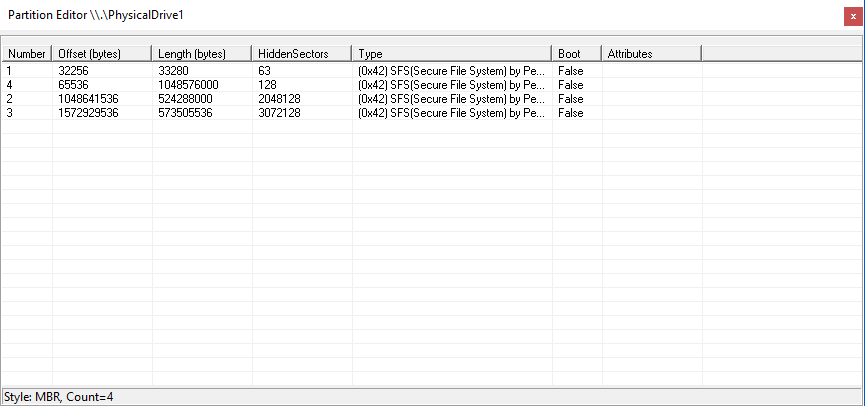Click the Type cell of partition 3
Image resolution: width=865 pixels, height=406 pixels.
[452, 113]
